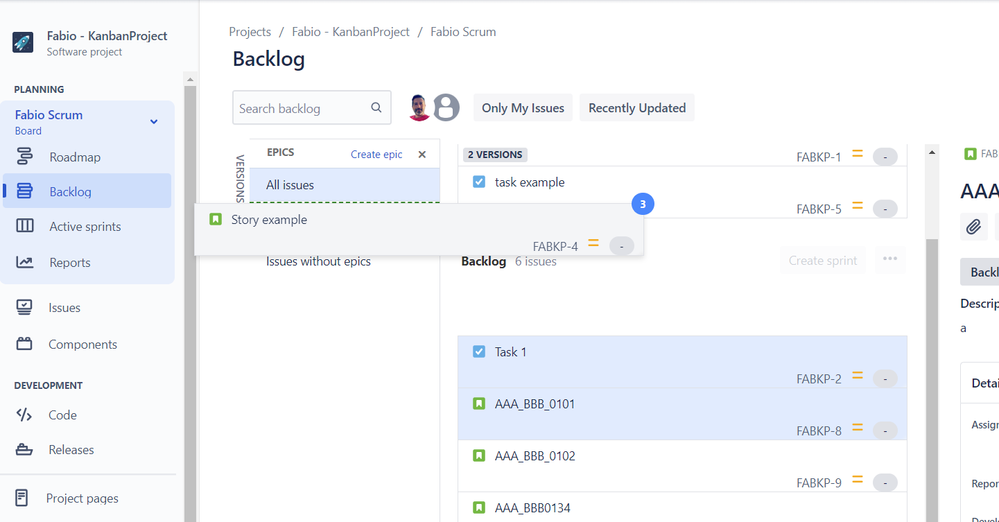
Task: Open the Releases ship icon
Action: (x=25, y=450)
